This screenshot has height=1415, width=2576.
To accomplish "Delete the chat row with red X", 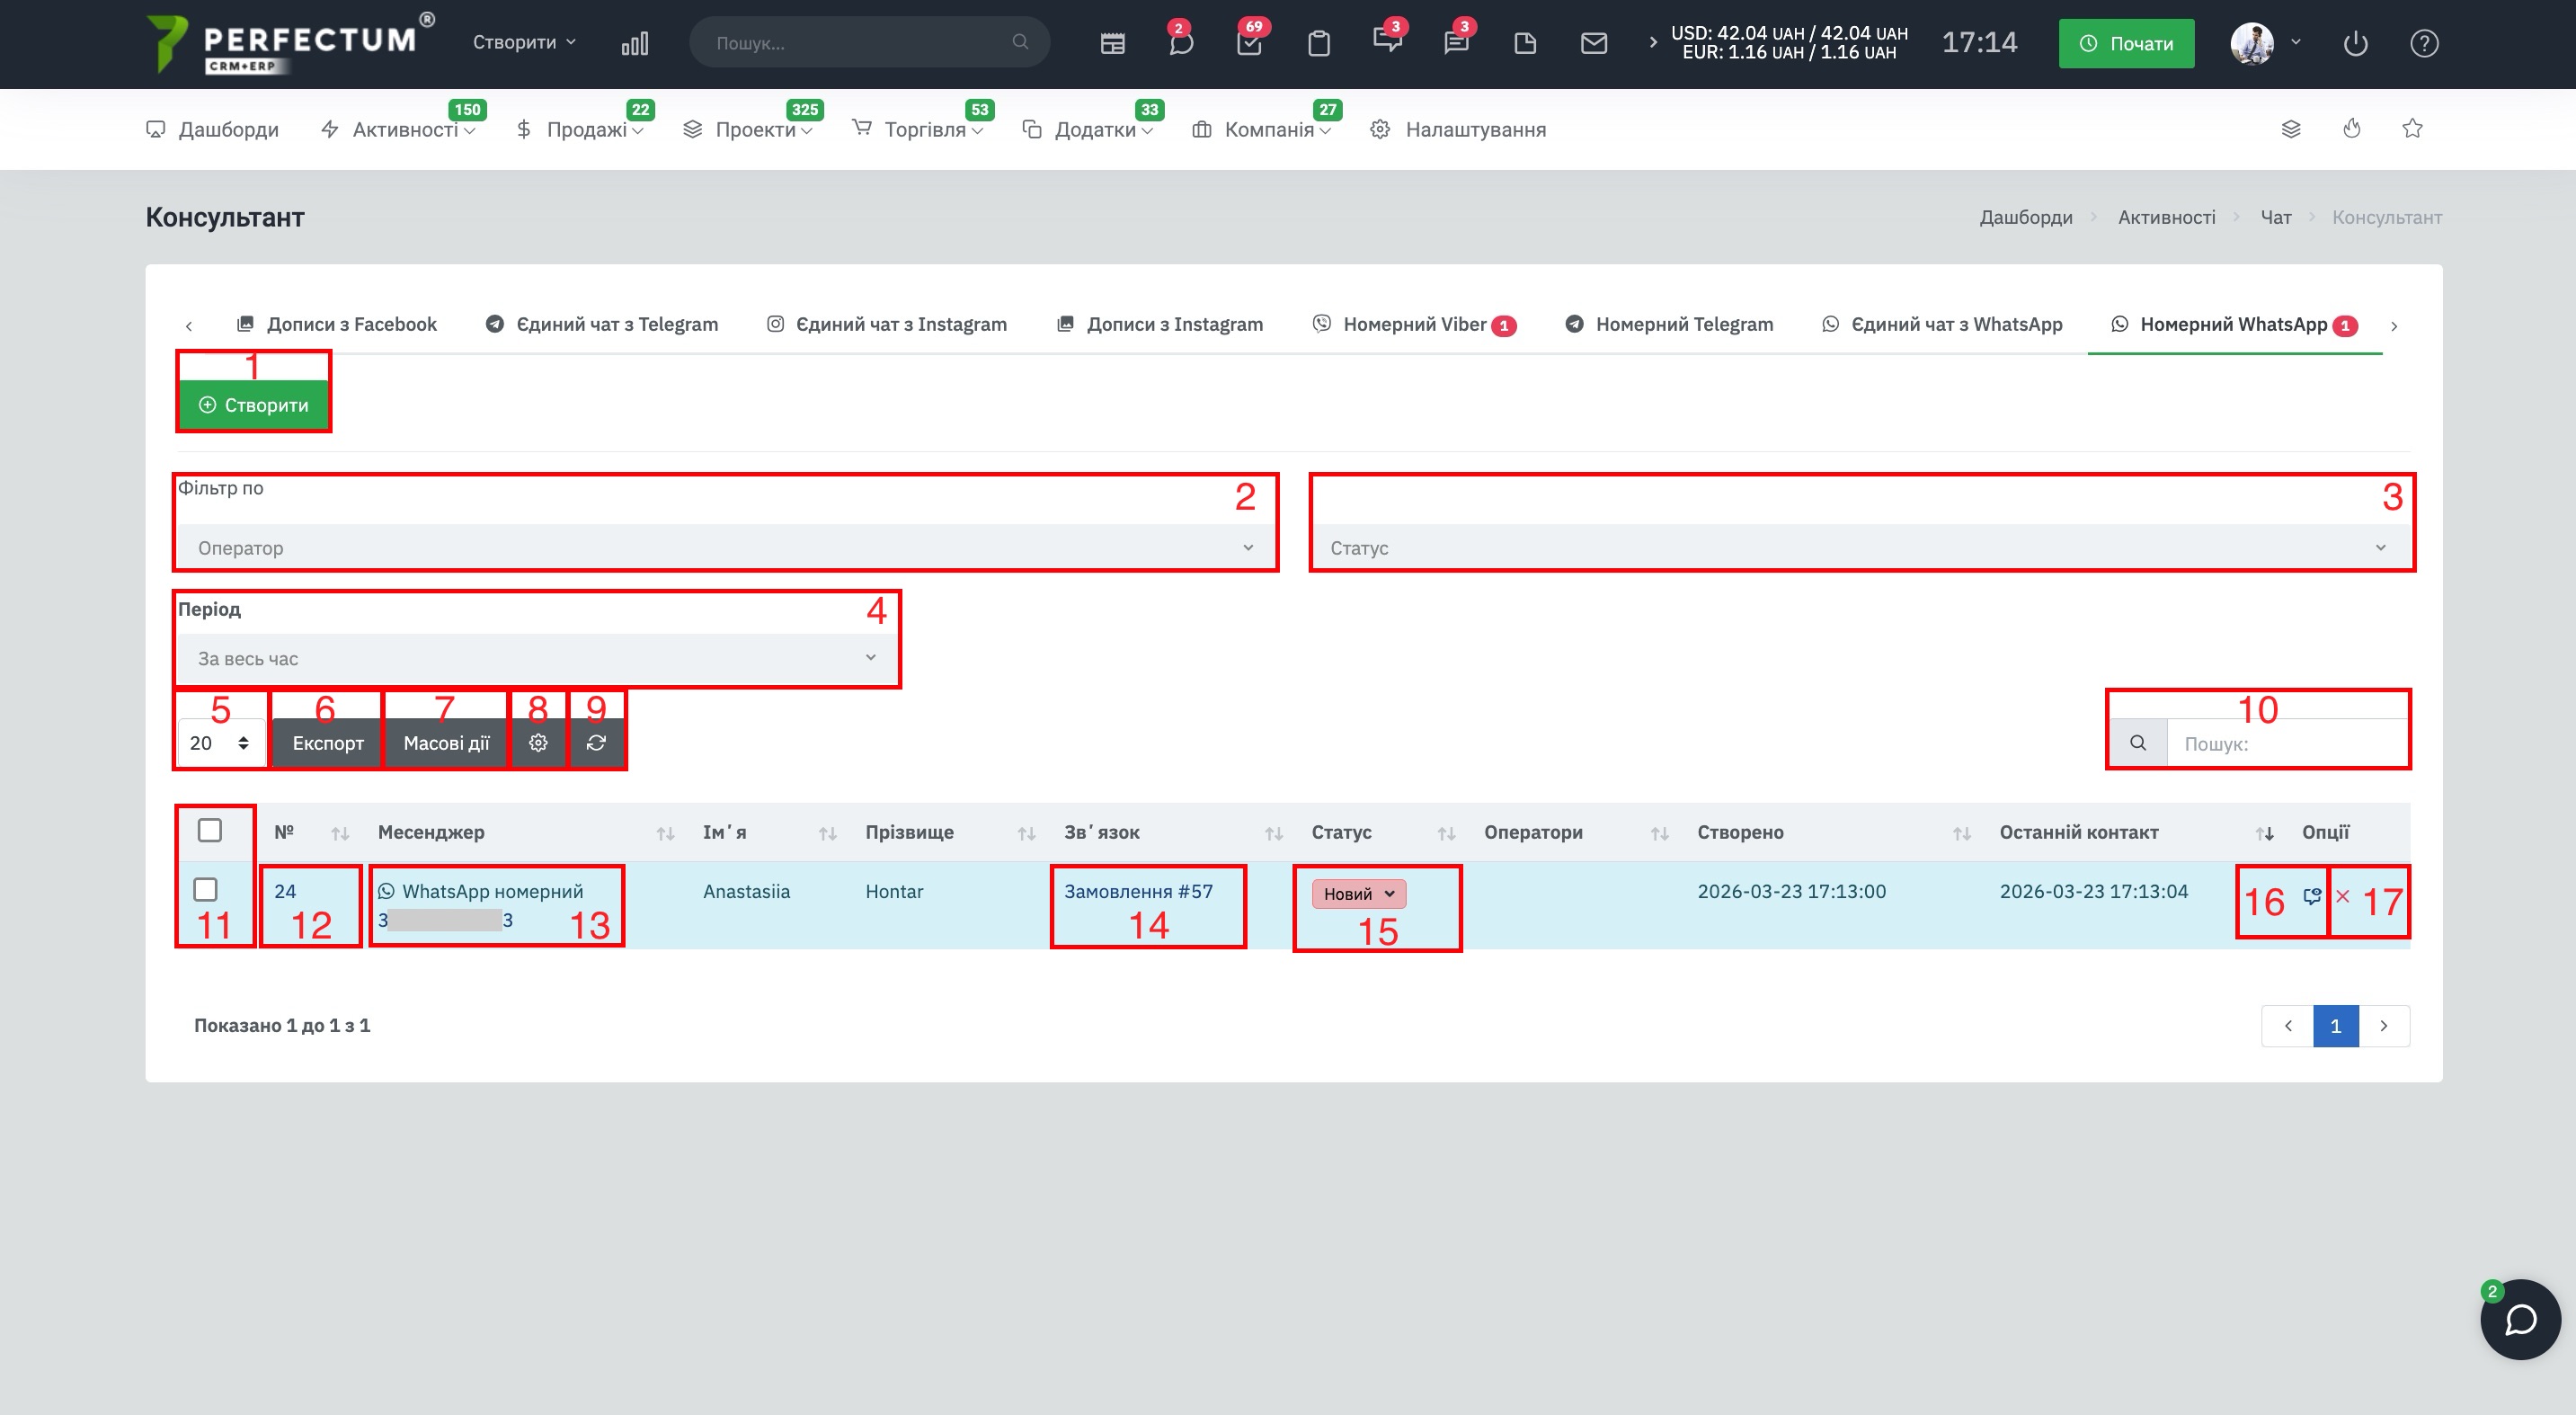I will coord(2343,896).
